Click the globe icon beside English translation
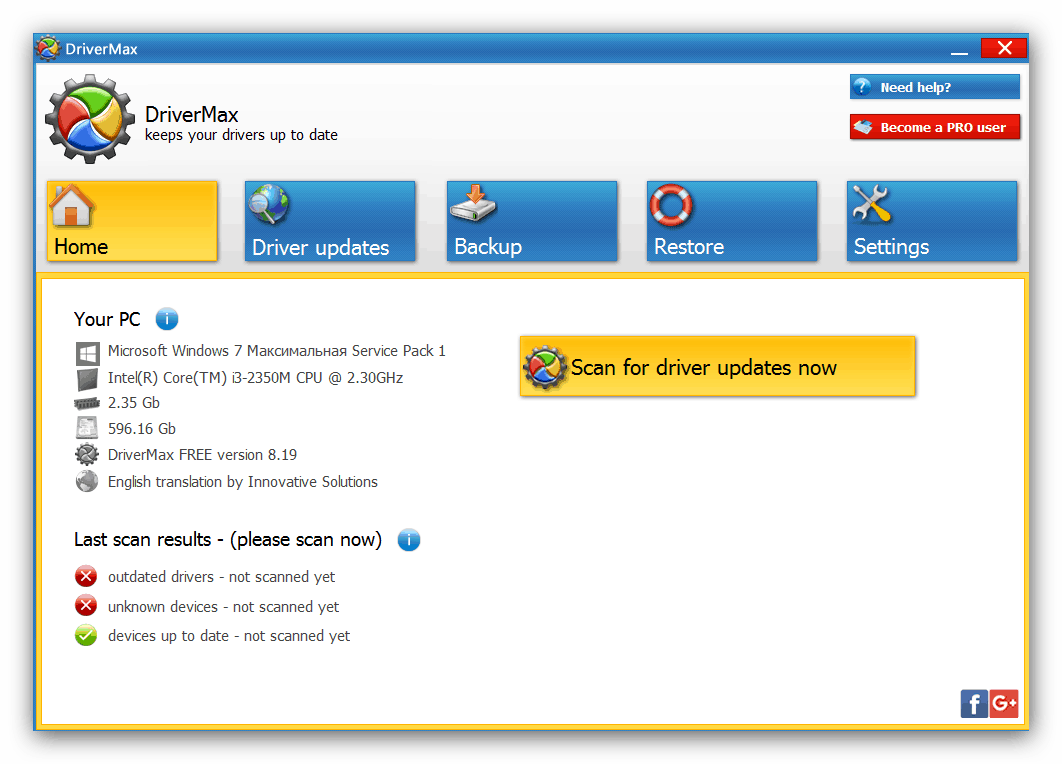 coord(87,482)
